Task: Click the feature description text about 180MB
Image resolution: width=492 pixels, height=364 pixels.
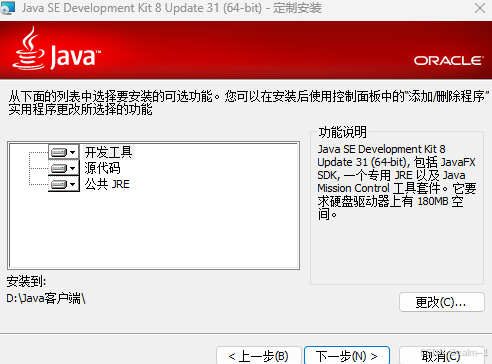Action: pyautogui.click(x=397, y=181)
